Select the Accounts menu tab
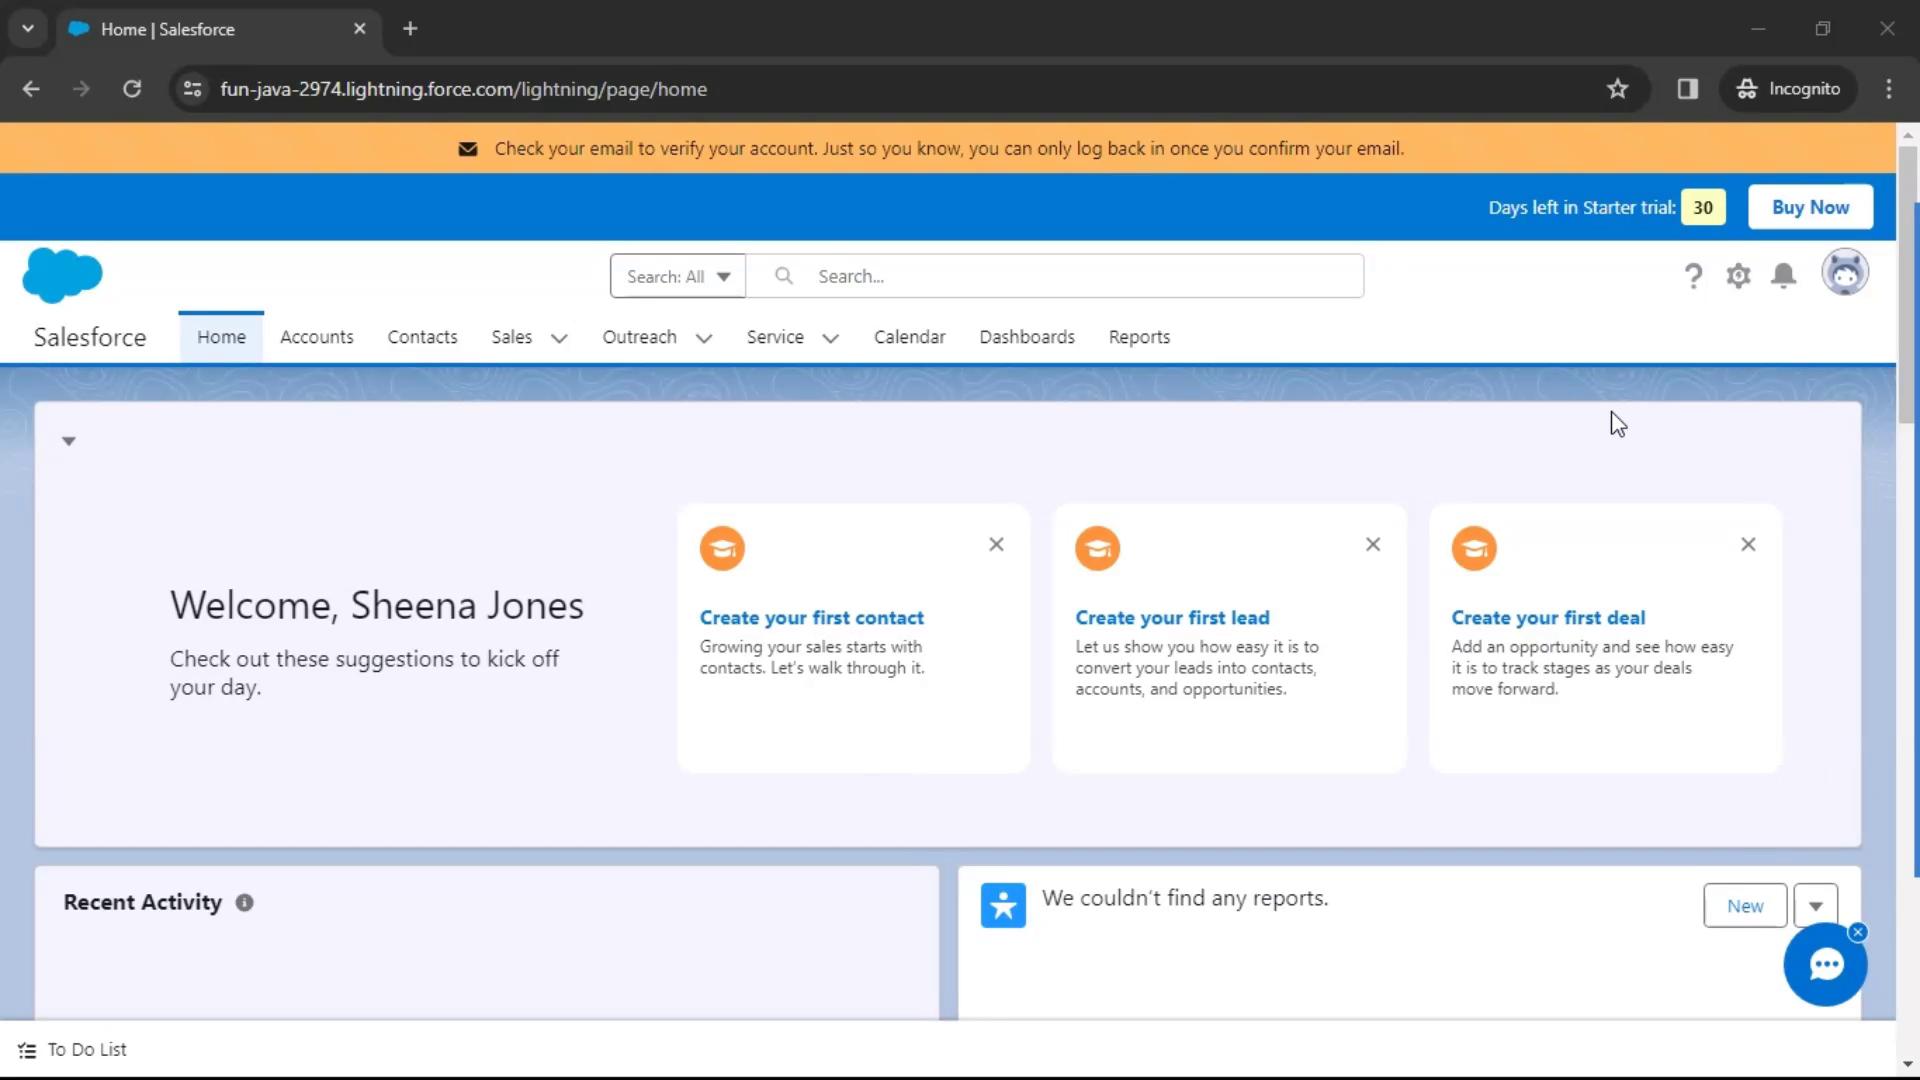Image resolution: width=1920 pixels, height=1080 pixels. tap(316, 336)
